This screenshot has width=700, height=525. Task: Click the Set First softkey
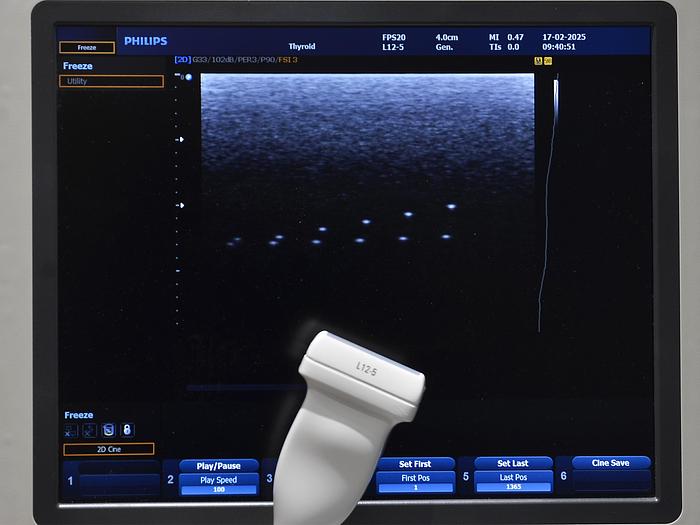[x=415, y=464]
